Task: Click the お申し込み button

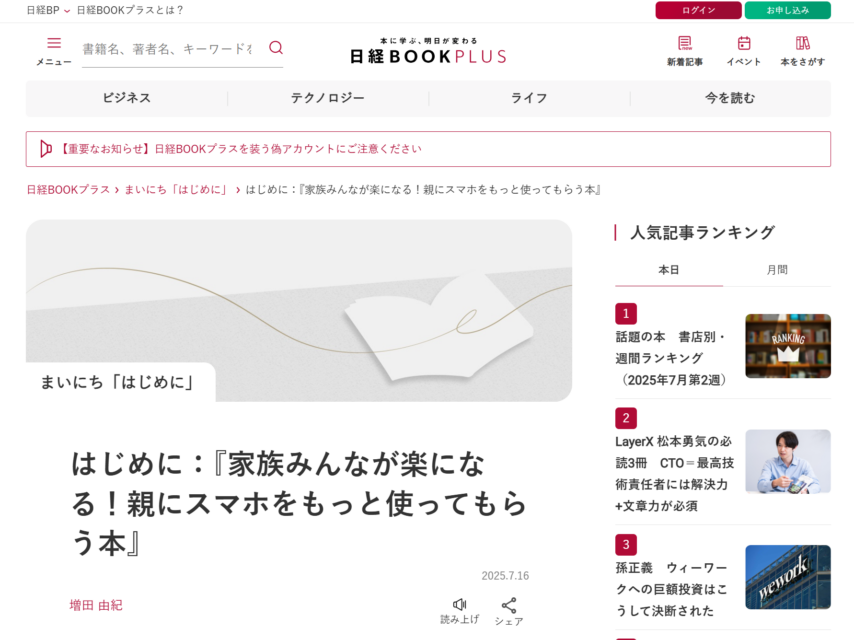Action: [x=788, y=10]
